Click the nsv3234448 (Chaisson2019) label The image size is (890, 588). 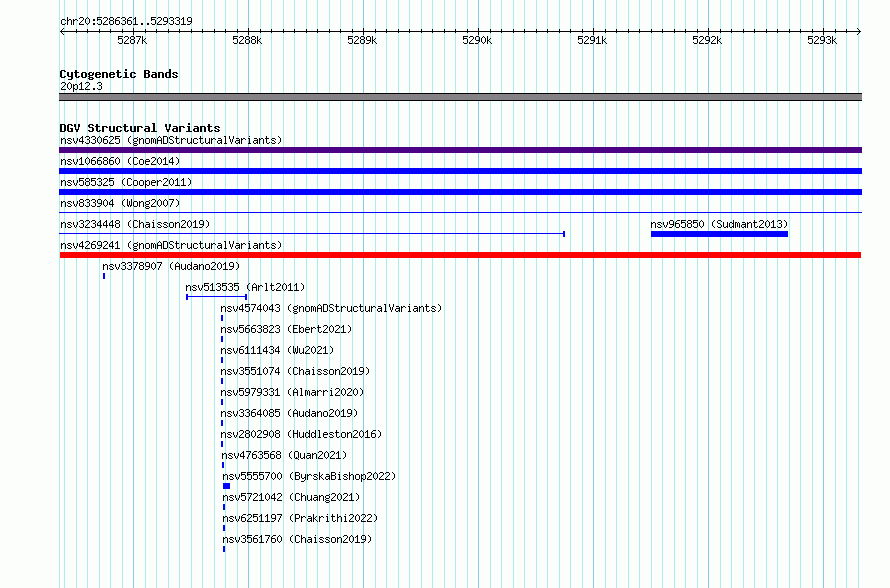[135, 224]
